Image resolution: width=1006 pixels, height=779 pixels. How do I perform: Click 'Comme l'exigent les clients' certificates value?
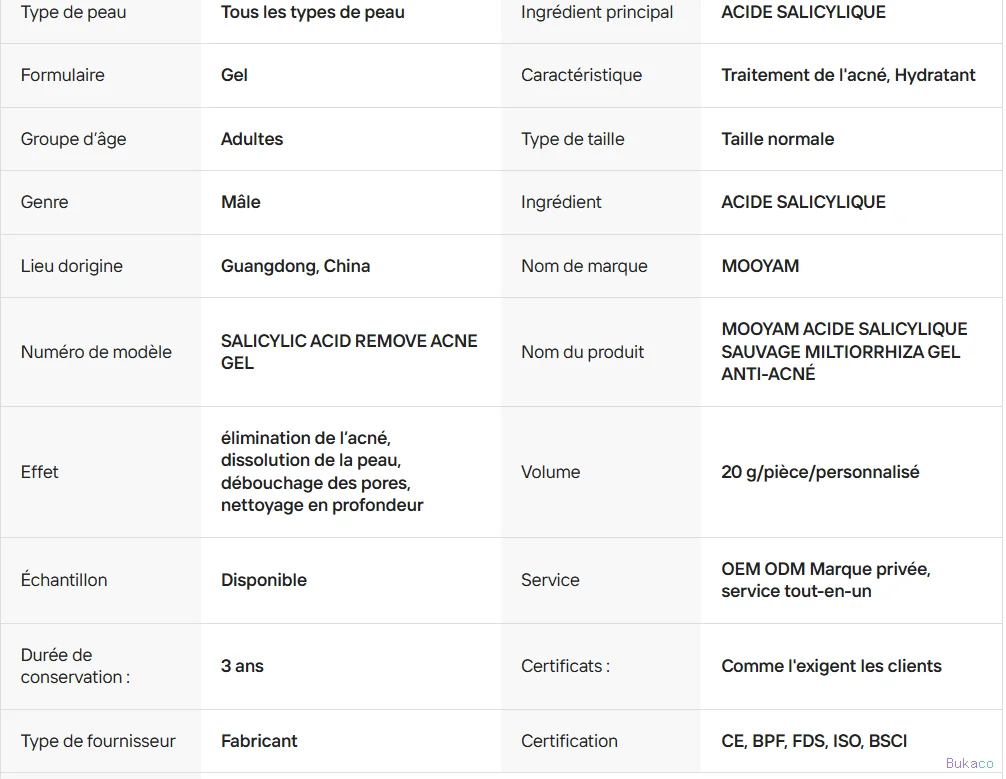(x=831, y=666)
